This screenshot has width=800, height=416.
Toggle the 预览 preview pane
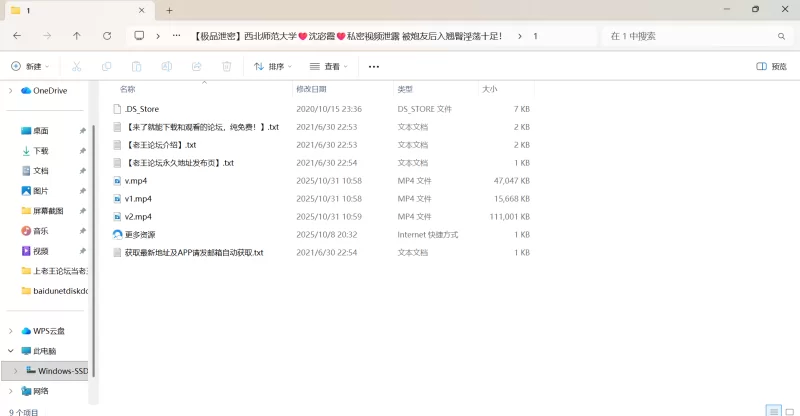771,67
